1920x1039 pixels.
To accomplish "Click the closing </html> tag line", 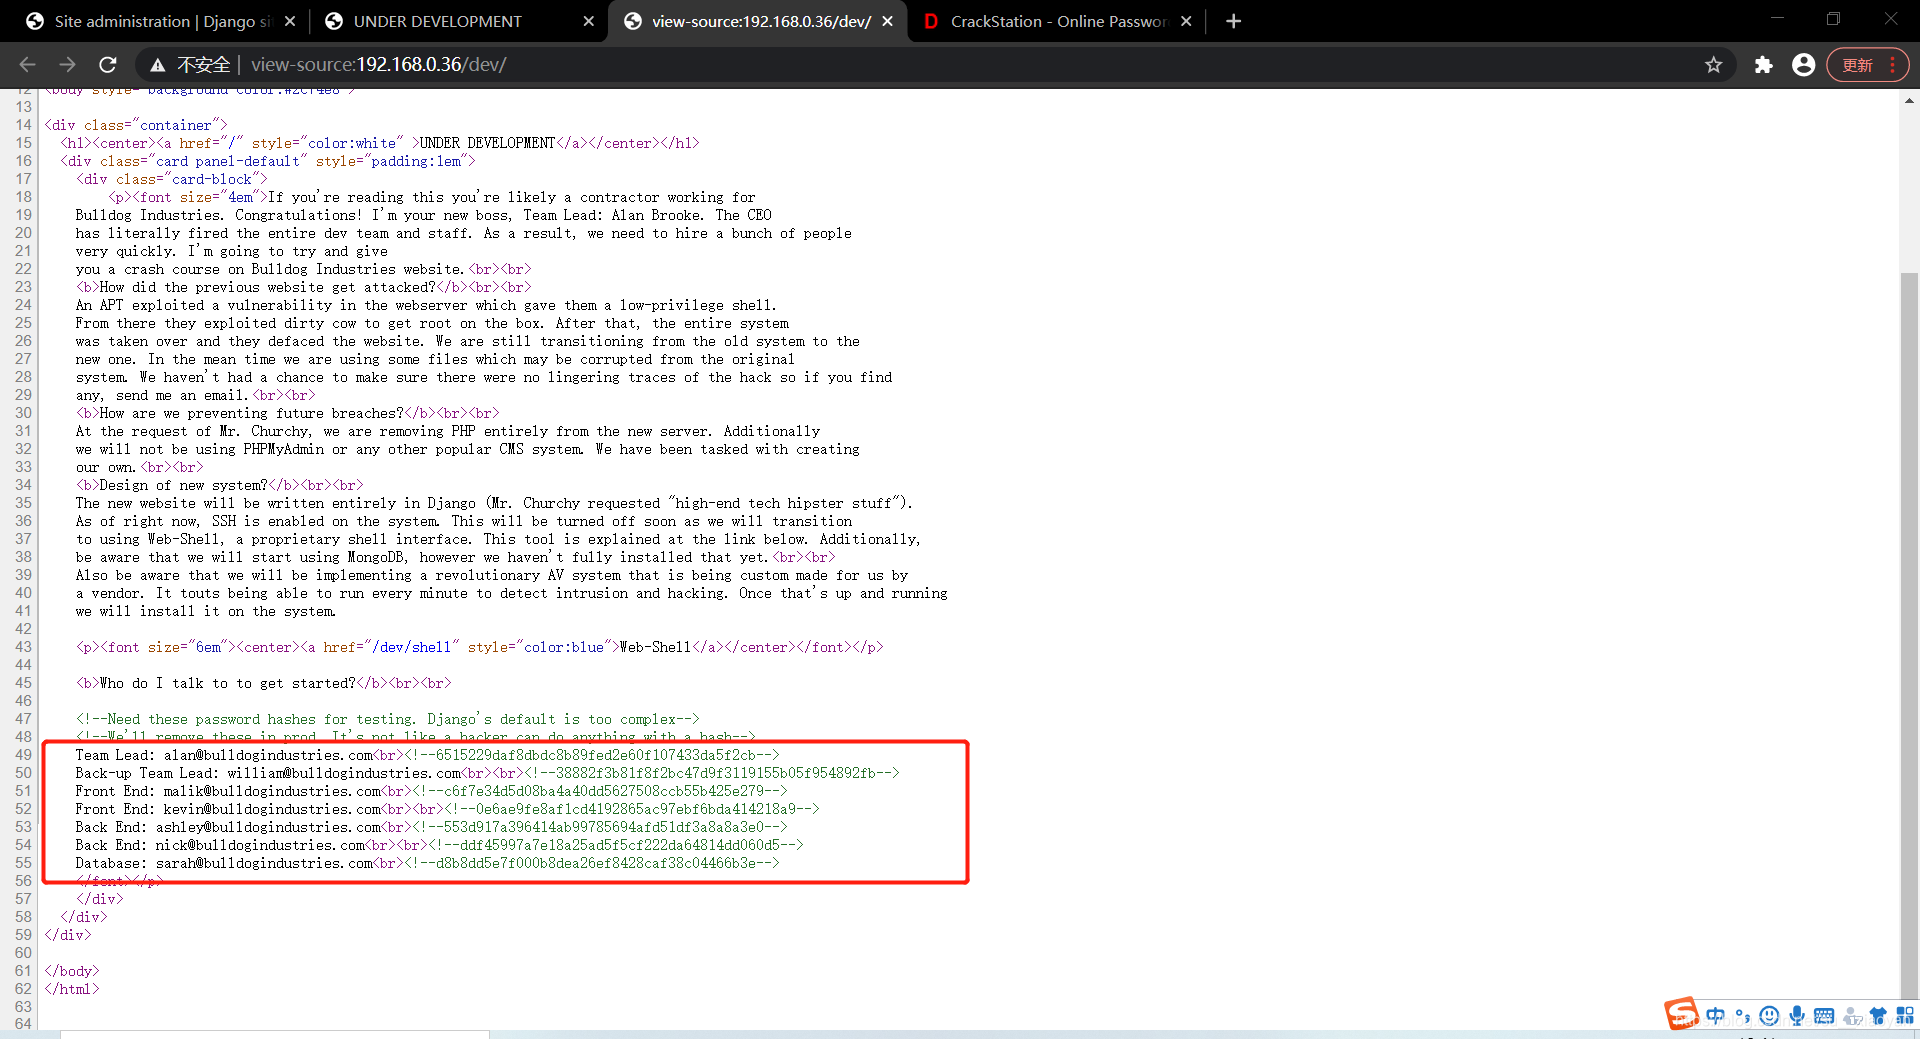I will 72,989.
